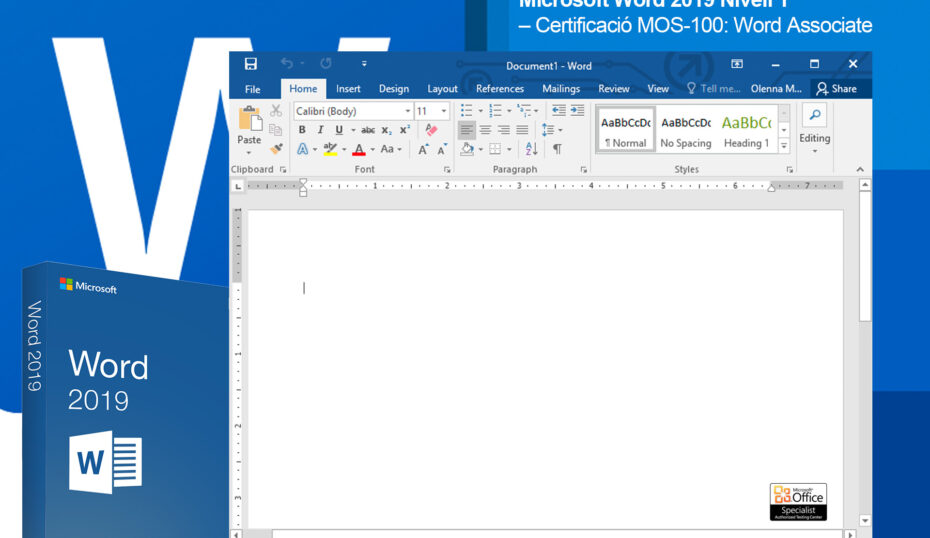Justify paragraph text

pyautogui.click(x=523, y=130)
